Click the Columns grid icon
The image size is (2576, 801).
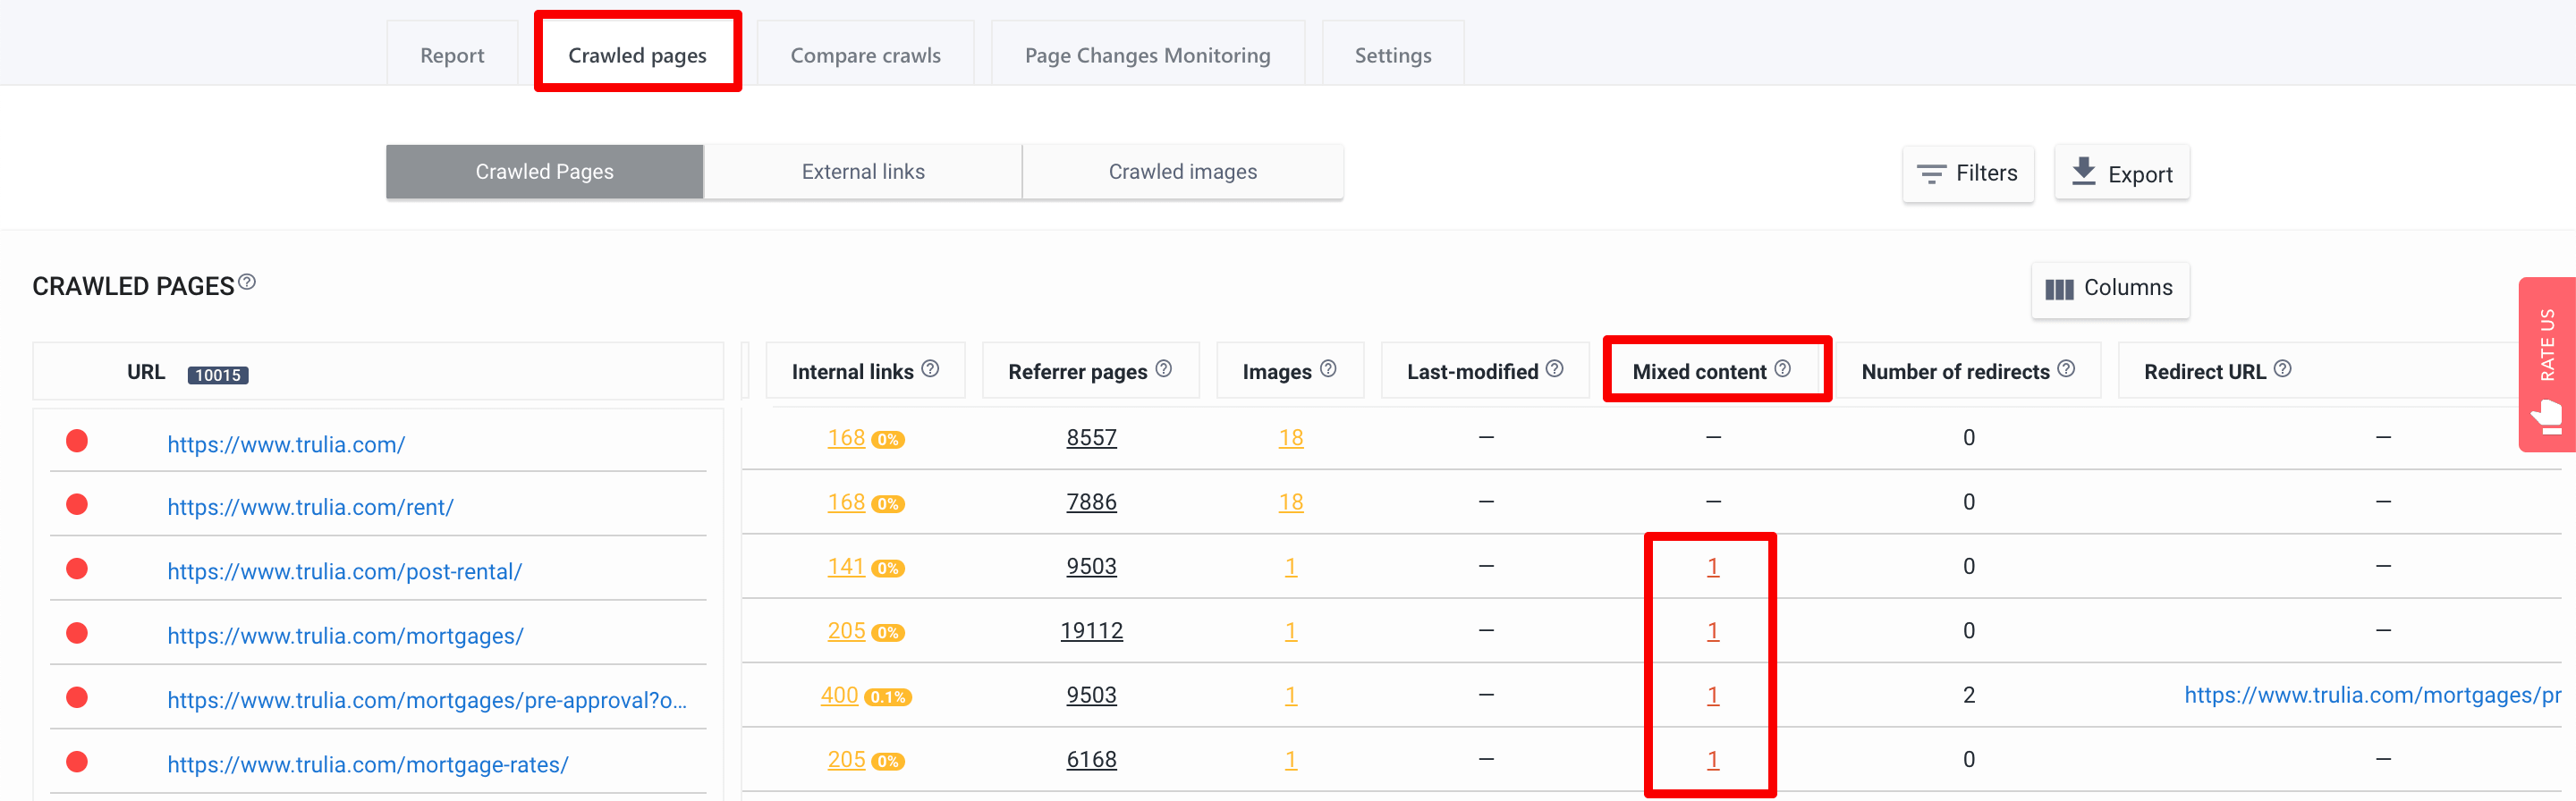click(x=2059, y=289)
